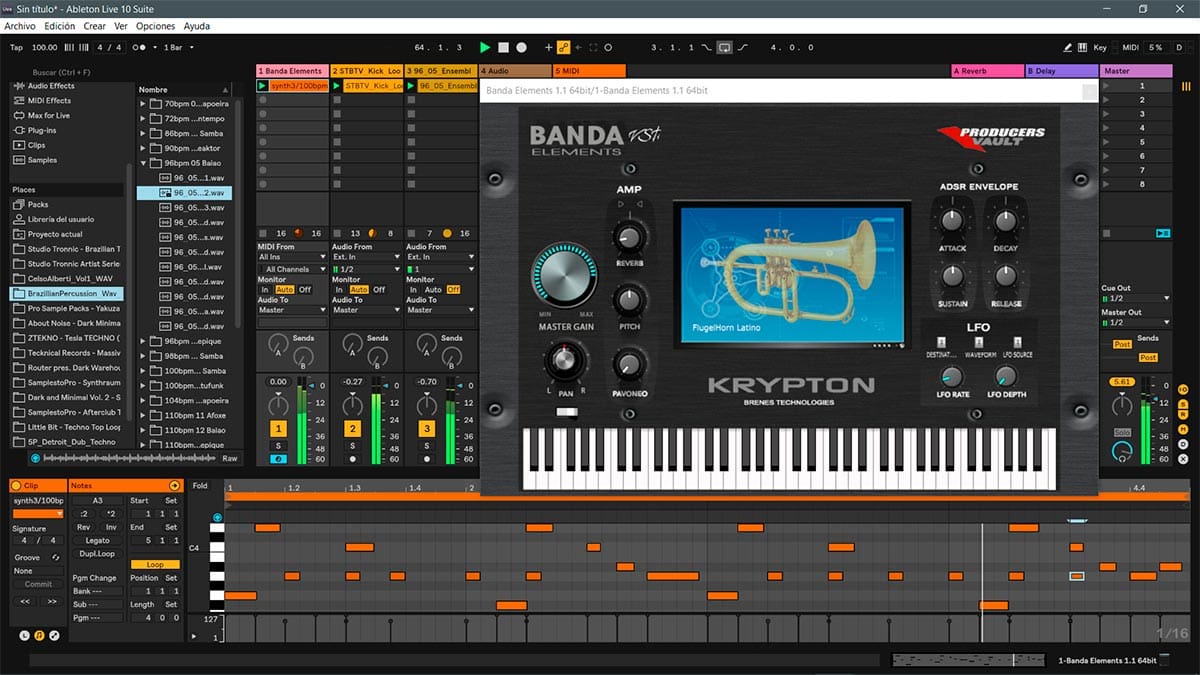Open the Samples browser category

[x=42, y=160]
